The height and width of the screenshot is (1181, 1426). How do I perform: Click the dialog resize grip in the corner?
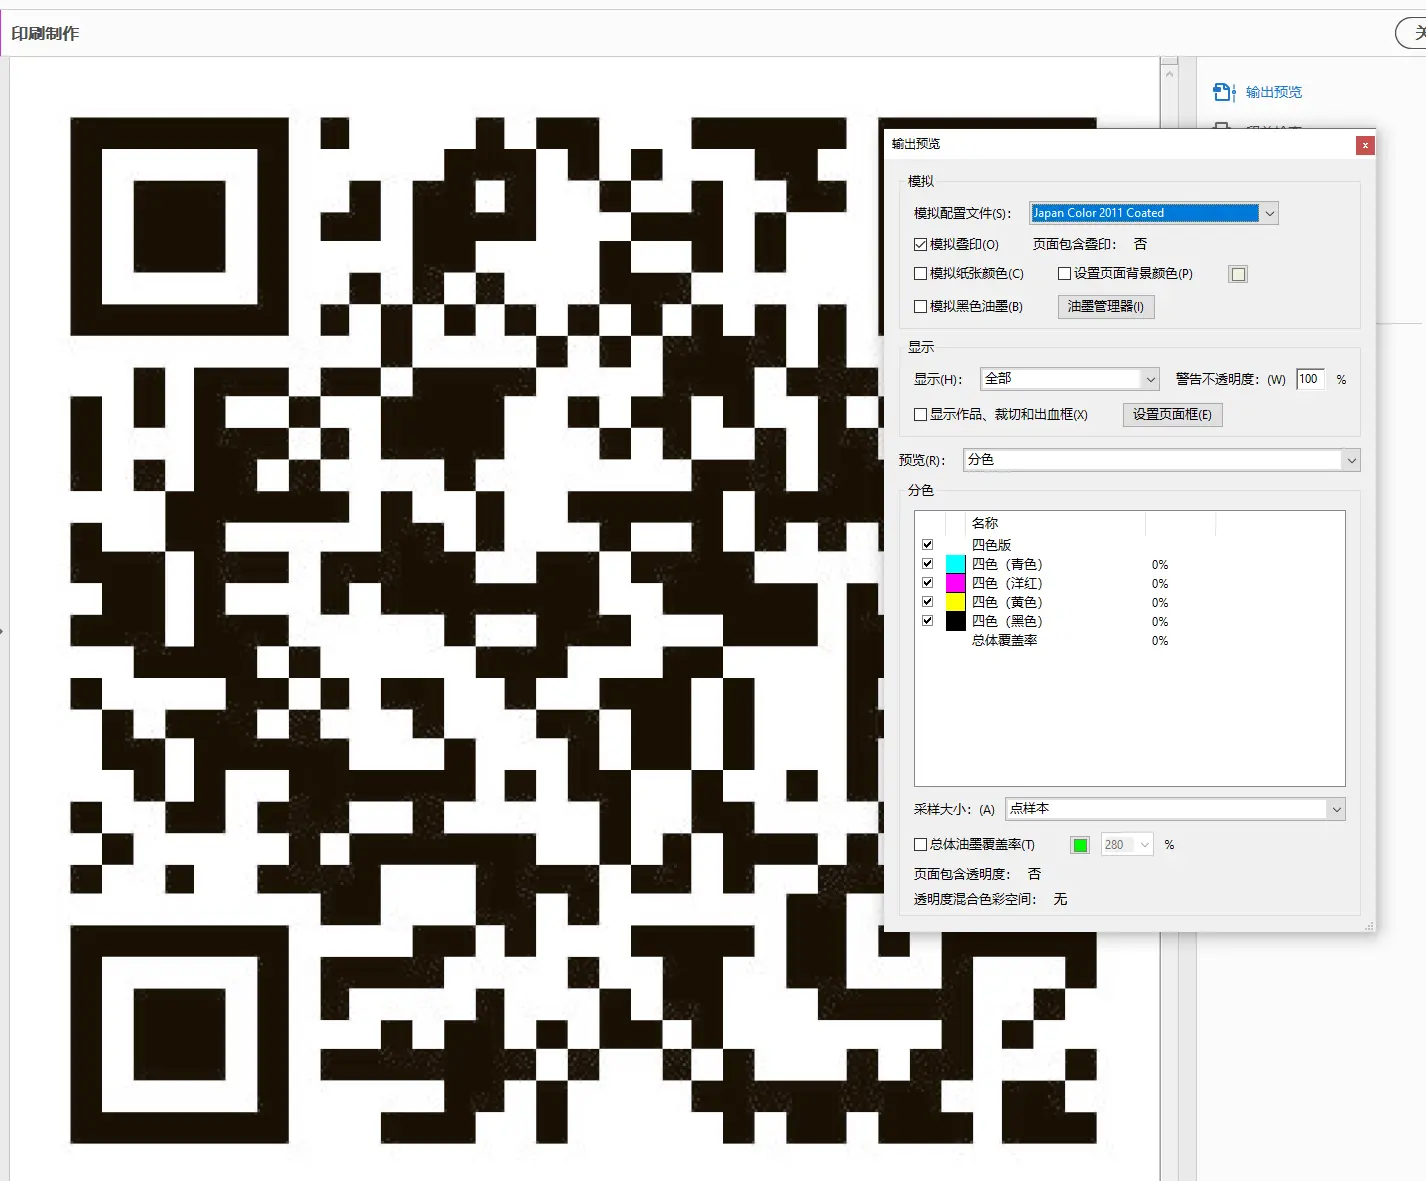(x=1369, y=926)
